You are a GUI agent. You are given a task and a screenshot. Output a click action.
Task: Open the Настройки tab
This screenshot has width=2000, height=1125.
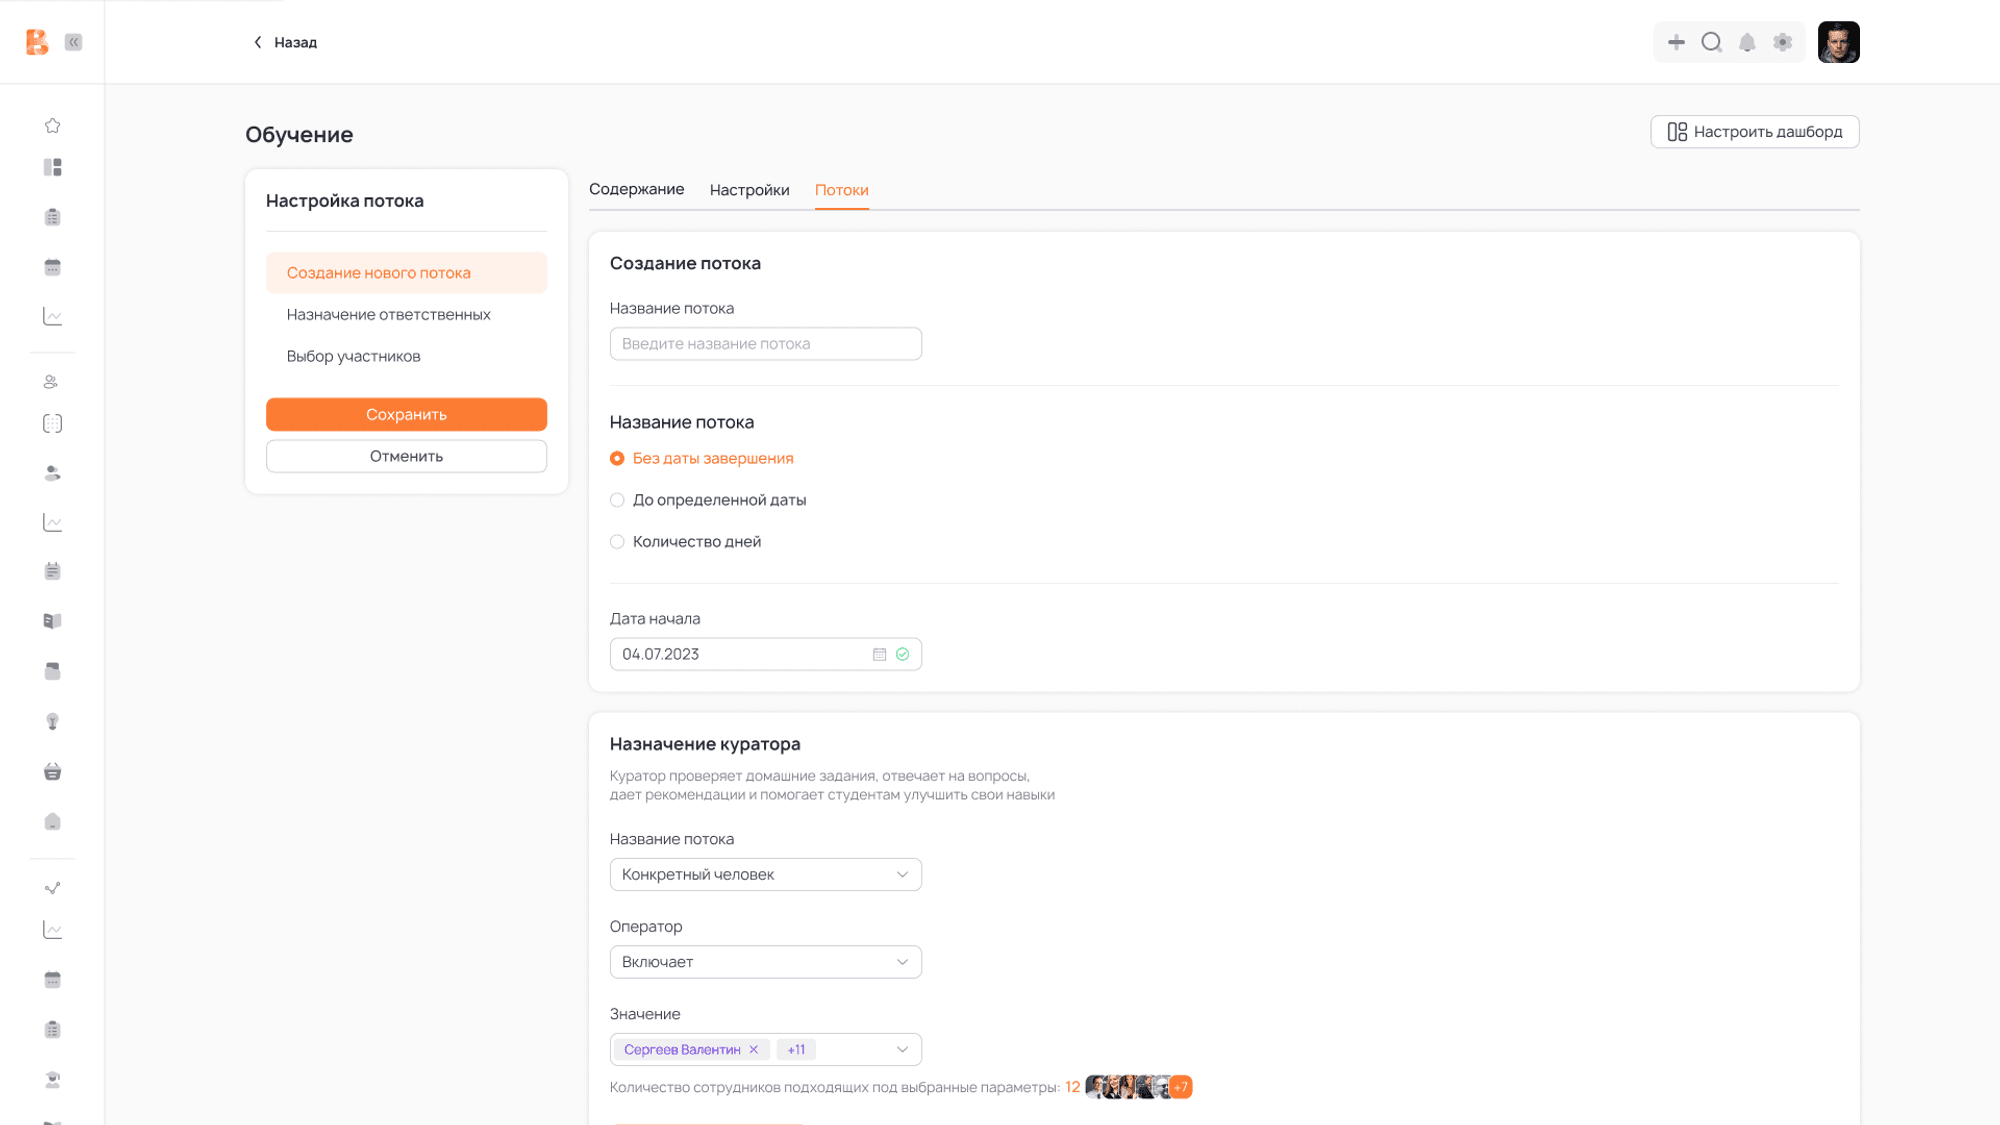749,190
